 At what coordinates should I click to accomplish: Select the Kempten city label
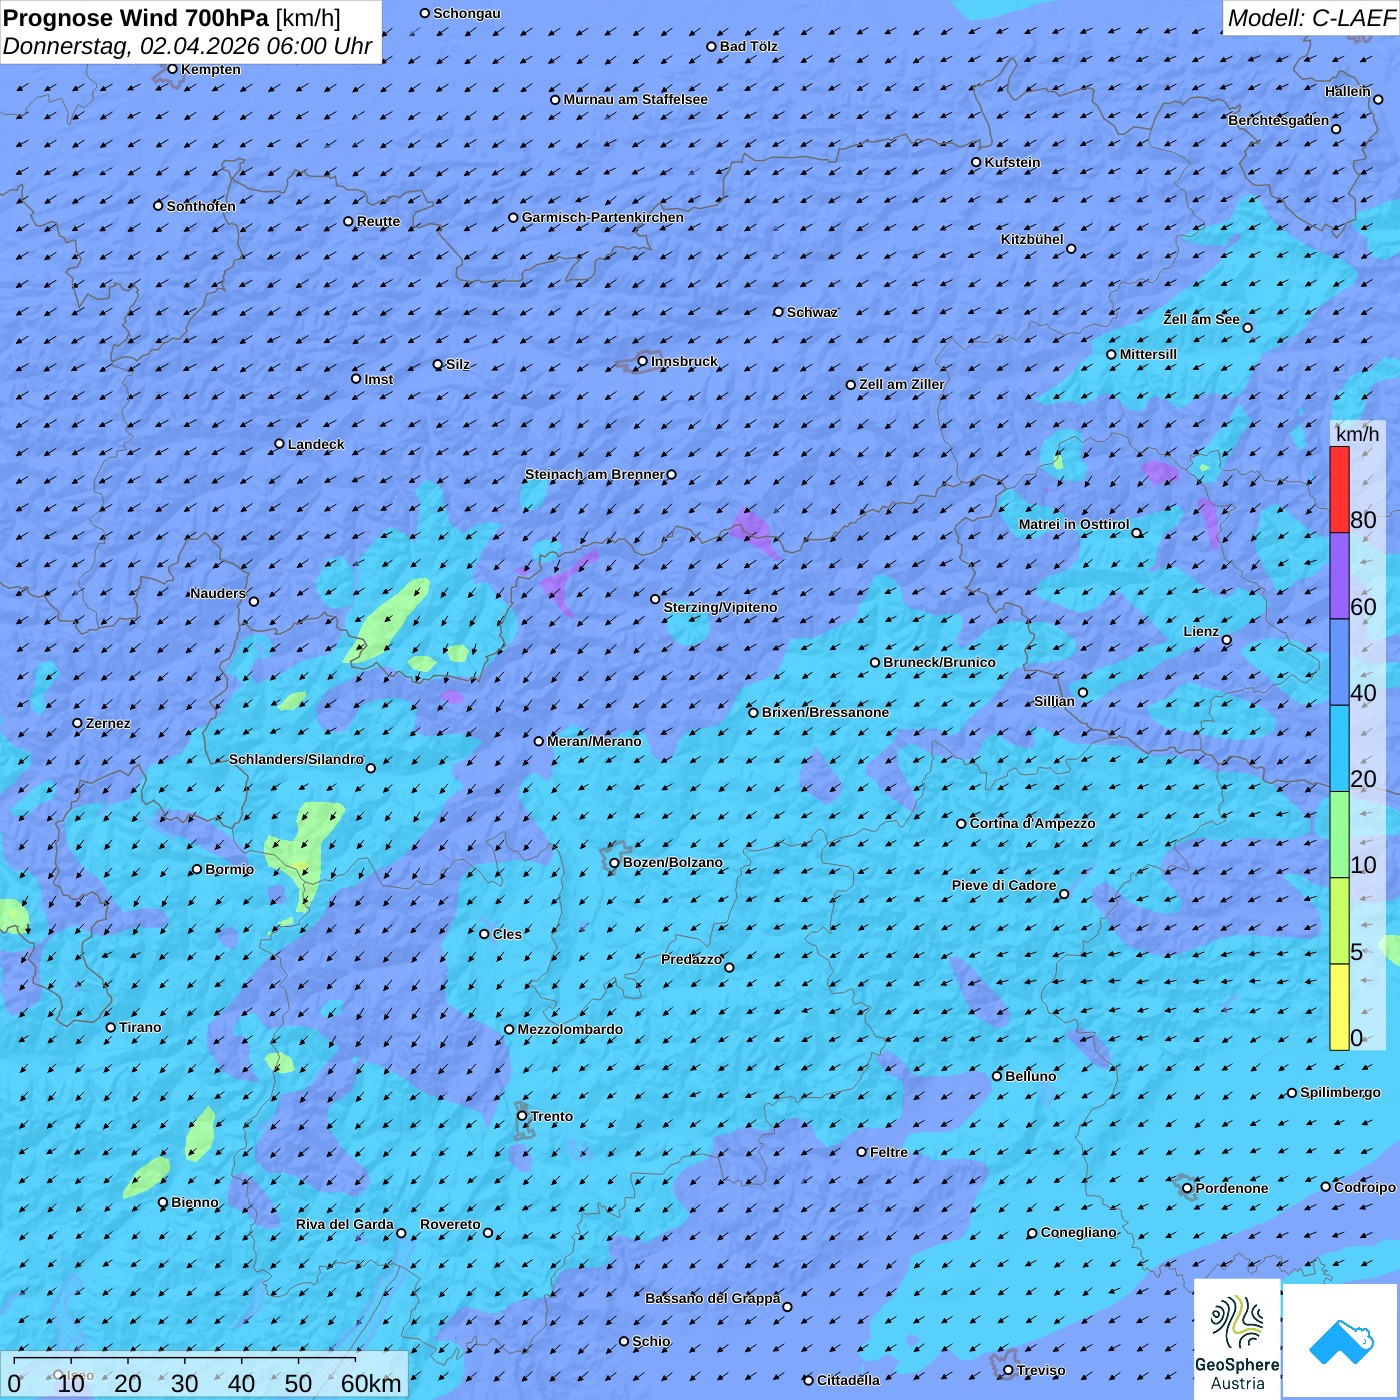click(211, 69)
